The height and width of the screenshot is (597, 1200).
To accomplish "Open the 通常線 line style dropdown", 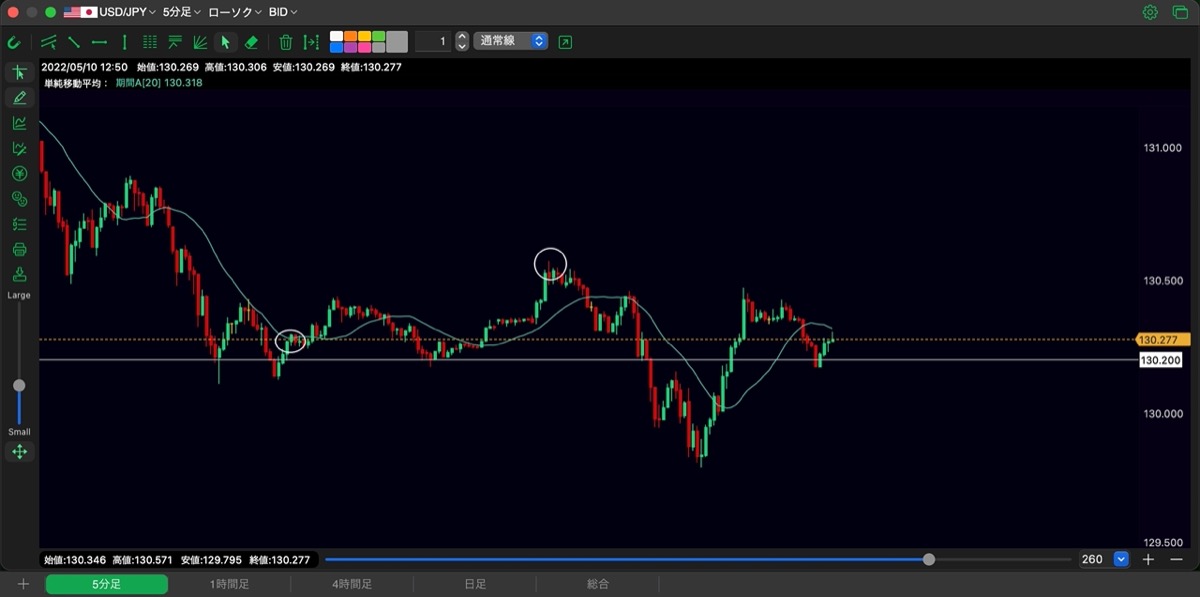I will [x=510, y=41].
